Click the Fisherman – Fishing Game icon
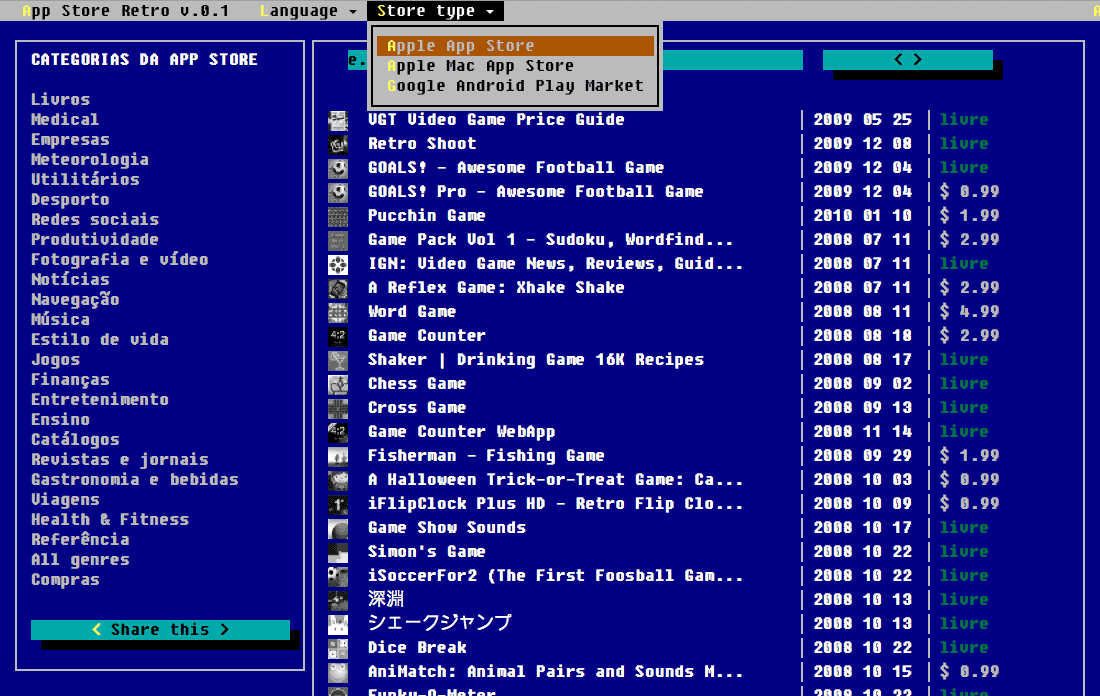This screenshot has height=696, width=1100. [338, 456]
